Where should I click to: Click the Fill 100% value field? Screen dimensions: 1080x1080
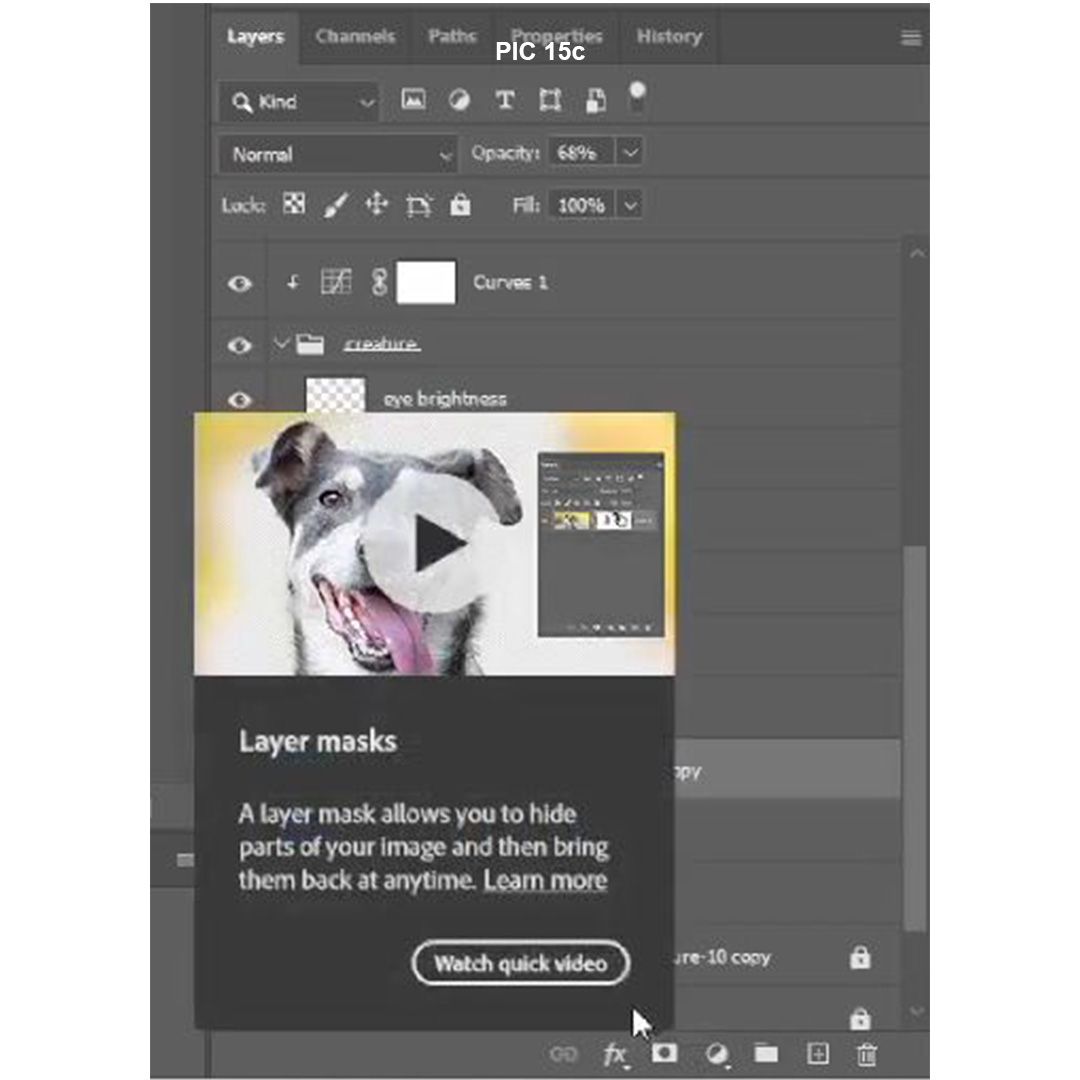[581, 205]
